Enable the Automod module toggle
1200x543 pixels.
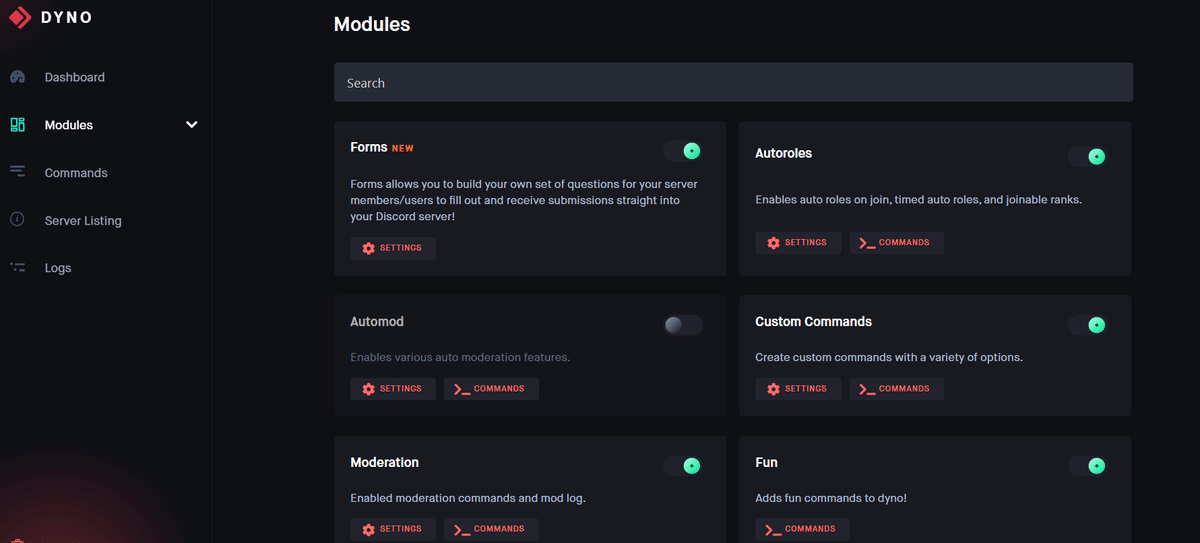(683, 325)
